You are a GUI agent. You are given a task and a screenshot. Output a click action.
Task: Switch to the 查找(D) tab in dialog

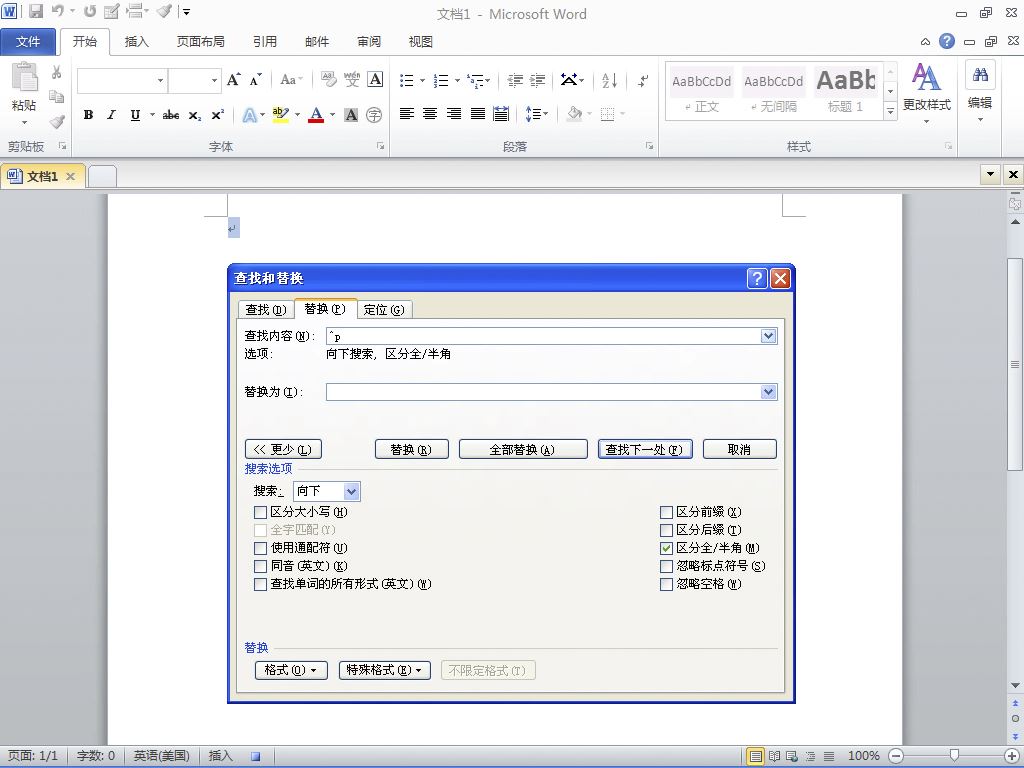pos(266,310)
